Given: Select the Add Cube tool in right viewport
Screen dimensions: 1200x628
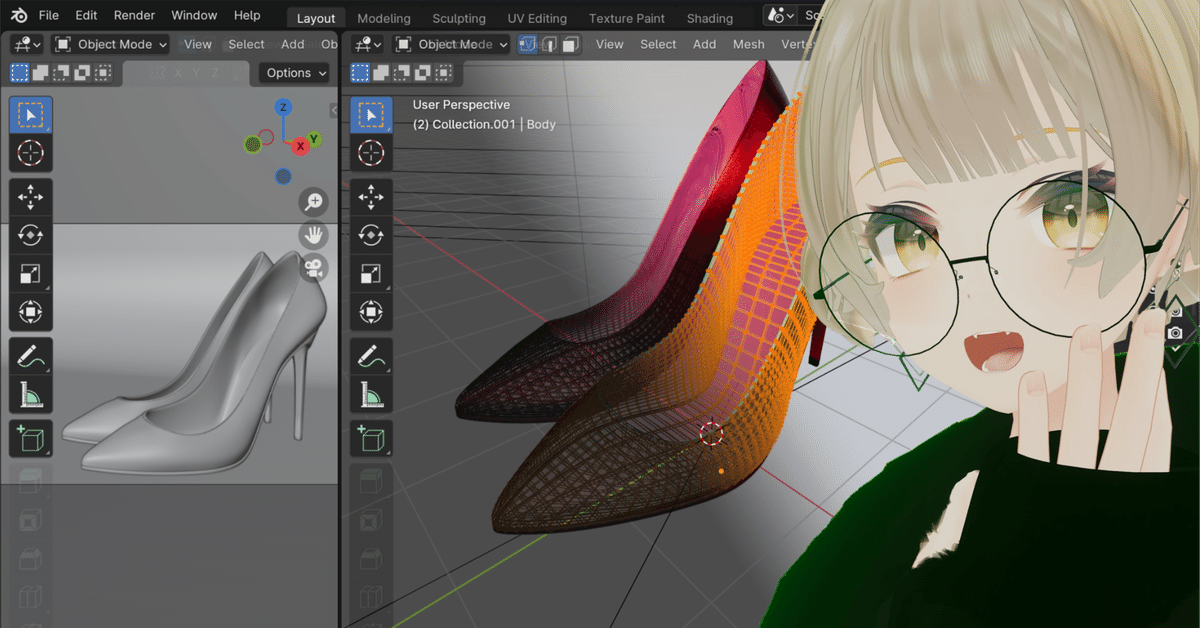Looking at the screenshot, I should [371, 438].
